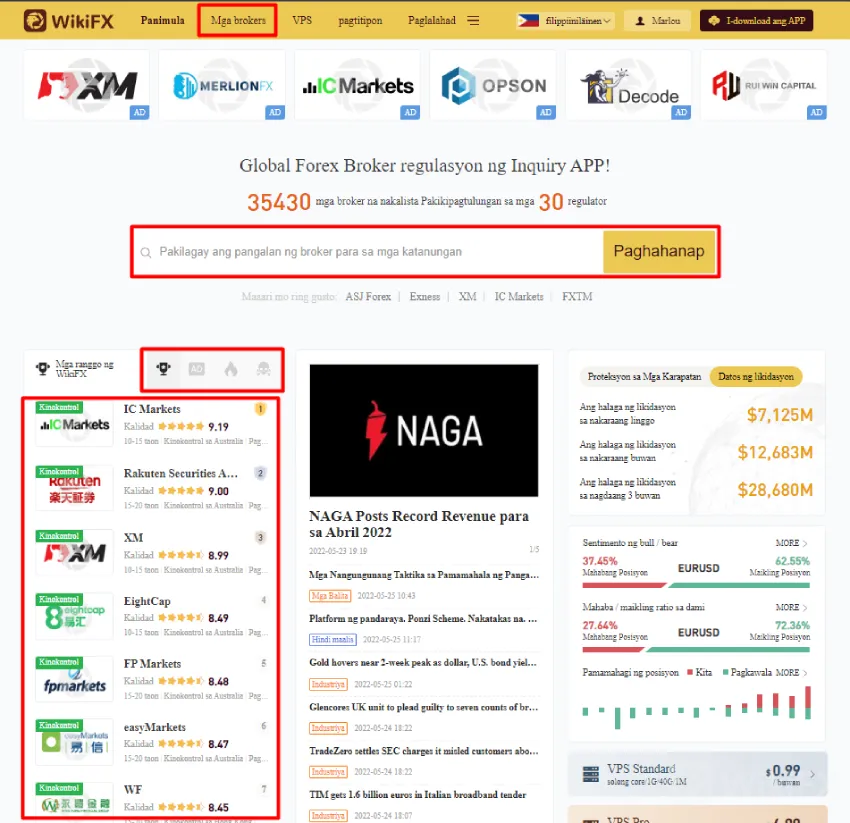Screen dimensions: 850x823
Task: Click the easyMarkets logo in ranking list
Action: [75, 742]
